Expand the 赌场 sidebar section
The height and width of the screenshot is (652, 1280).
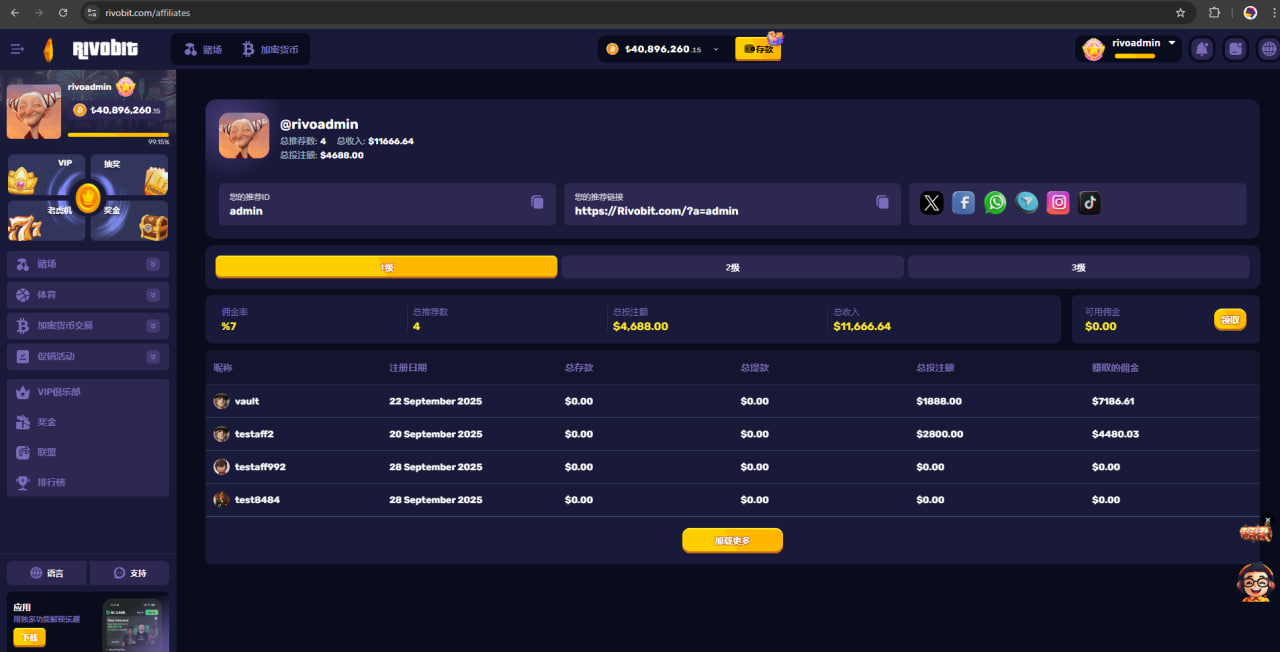[x=152, y=264]
